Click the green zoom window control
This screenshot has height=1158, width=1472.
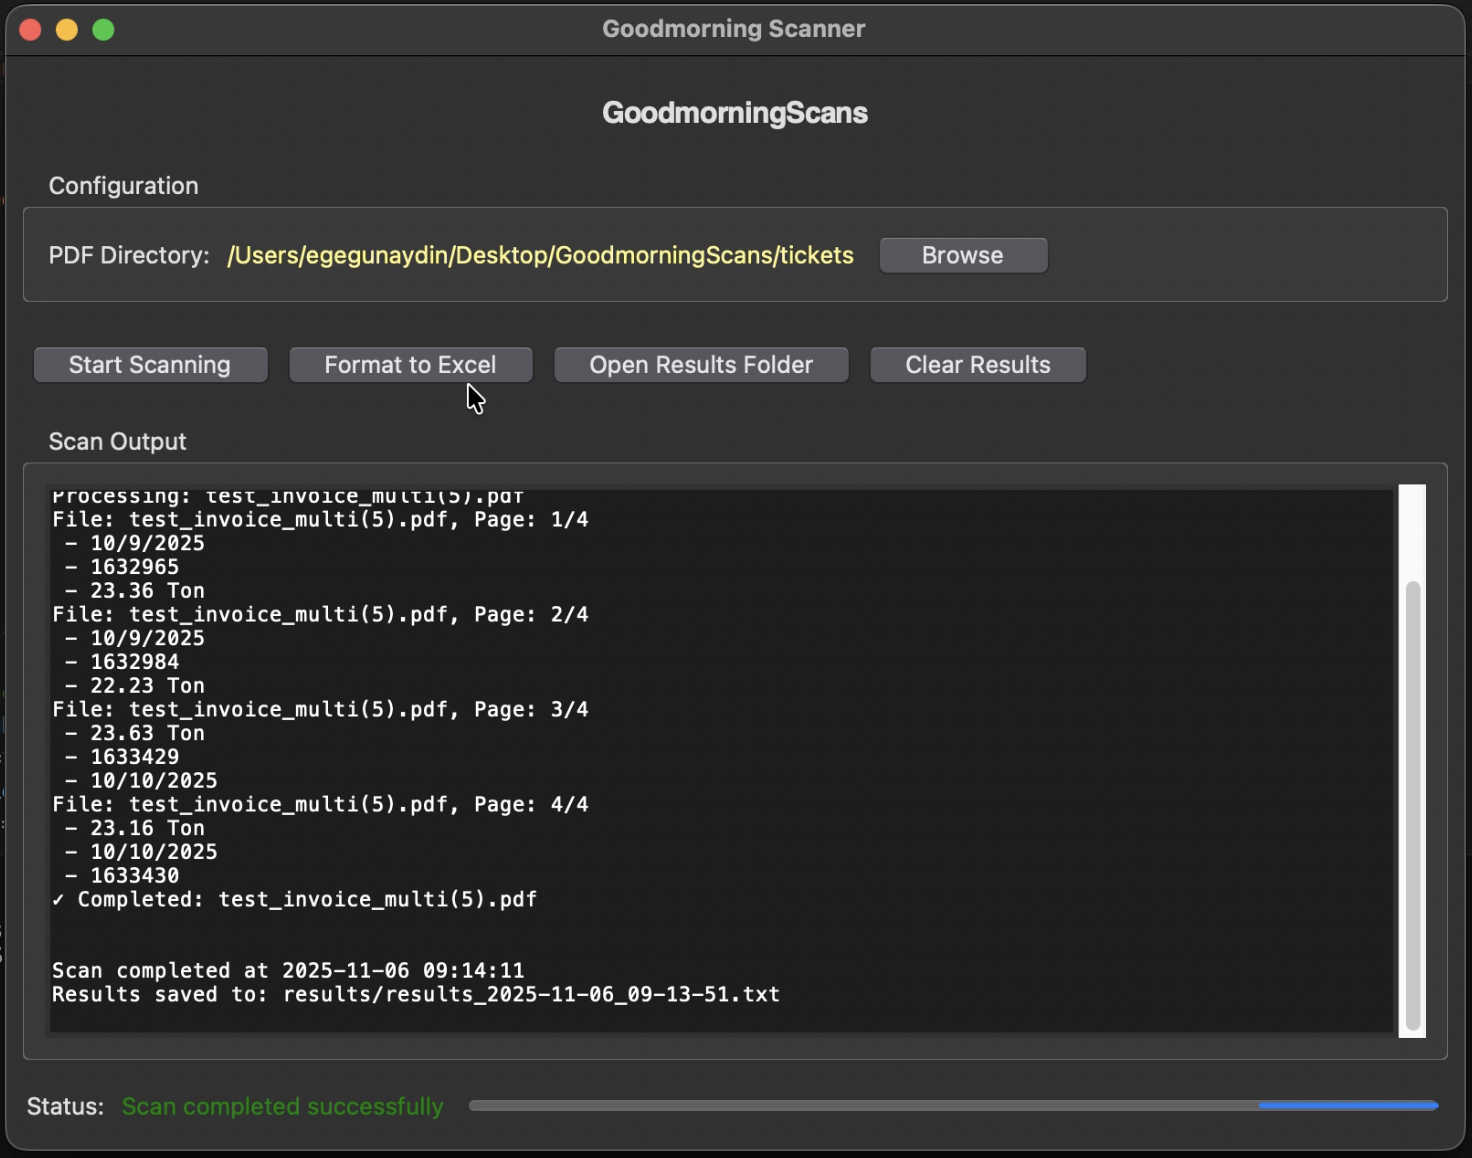pos(103,29)
